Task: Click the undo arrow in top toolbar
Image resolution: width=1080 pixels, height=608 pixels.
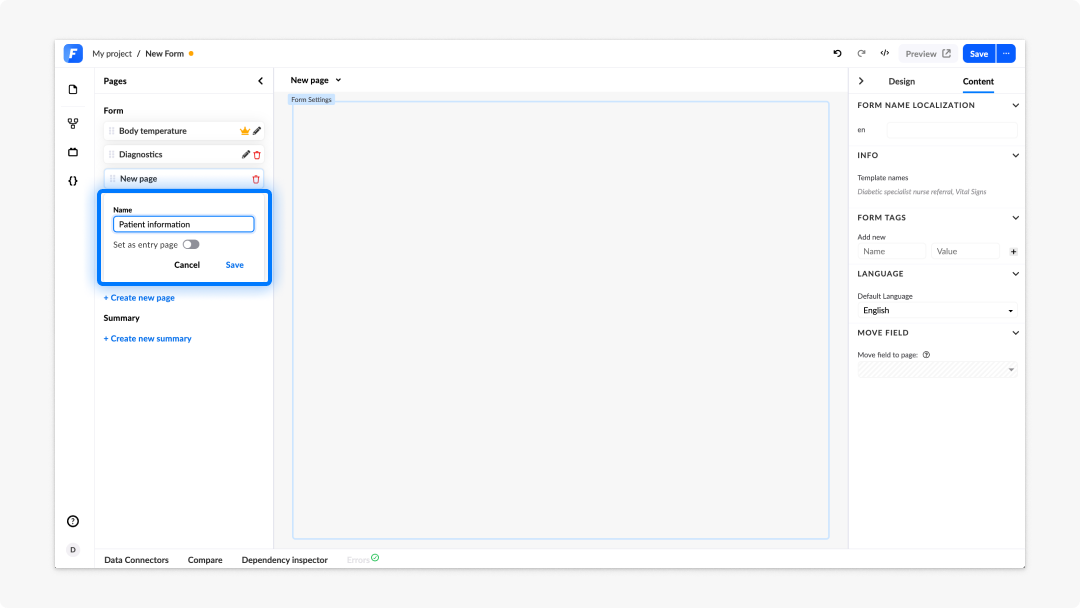Action: click(x=838, y=53)
